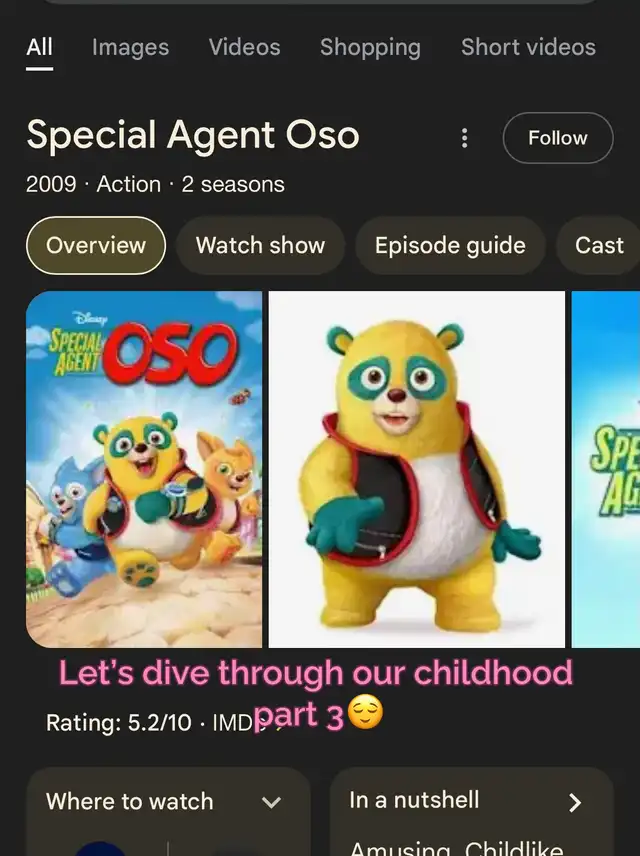Tap the Where to watch card label
The height and width of the screenshot is (856, 640).
129,802
